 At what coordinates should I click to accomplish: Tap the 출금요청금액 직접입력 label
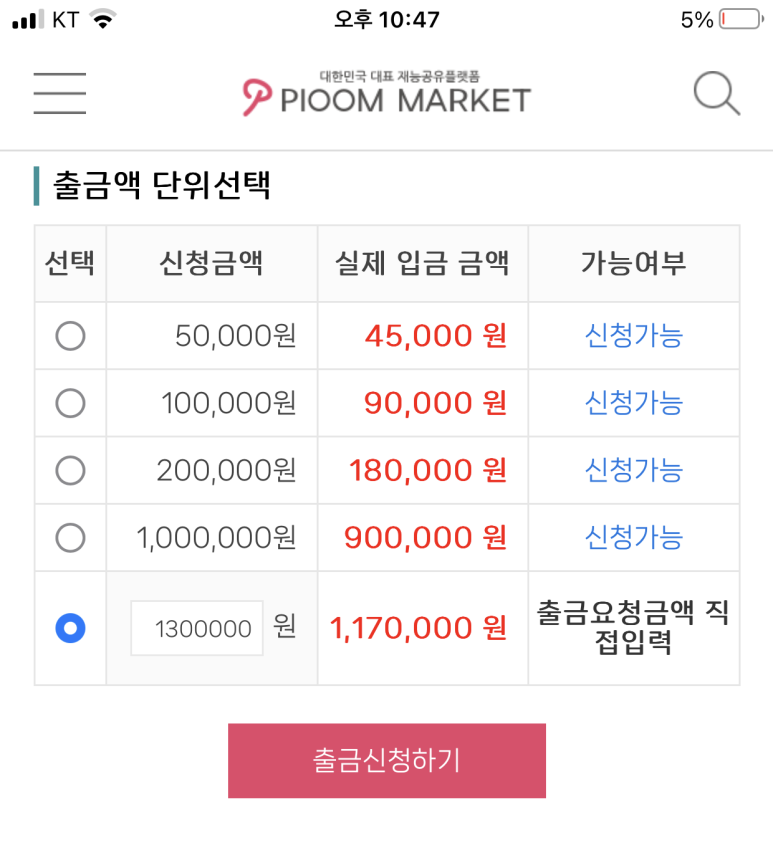pyautogui.click(x=633, y=627)
